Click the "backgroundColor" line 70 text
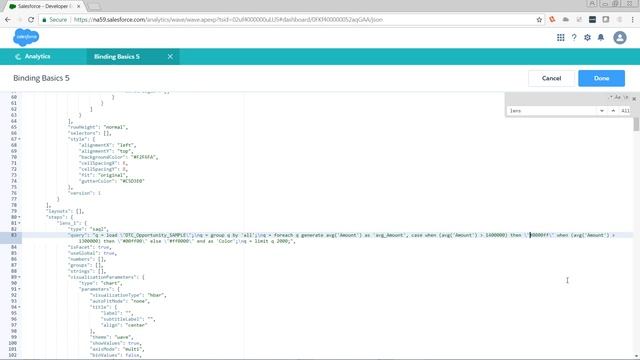This screenshot has height=360, width=640. coord(119,157)
